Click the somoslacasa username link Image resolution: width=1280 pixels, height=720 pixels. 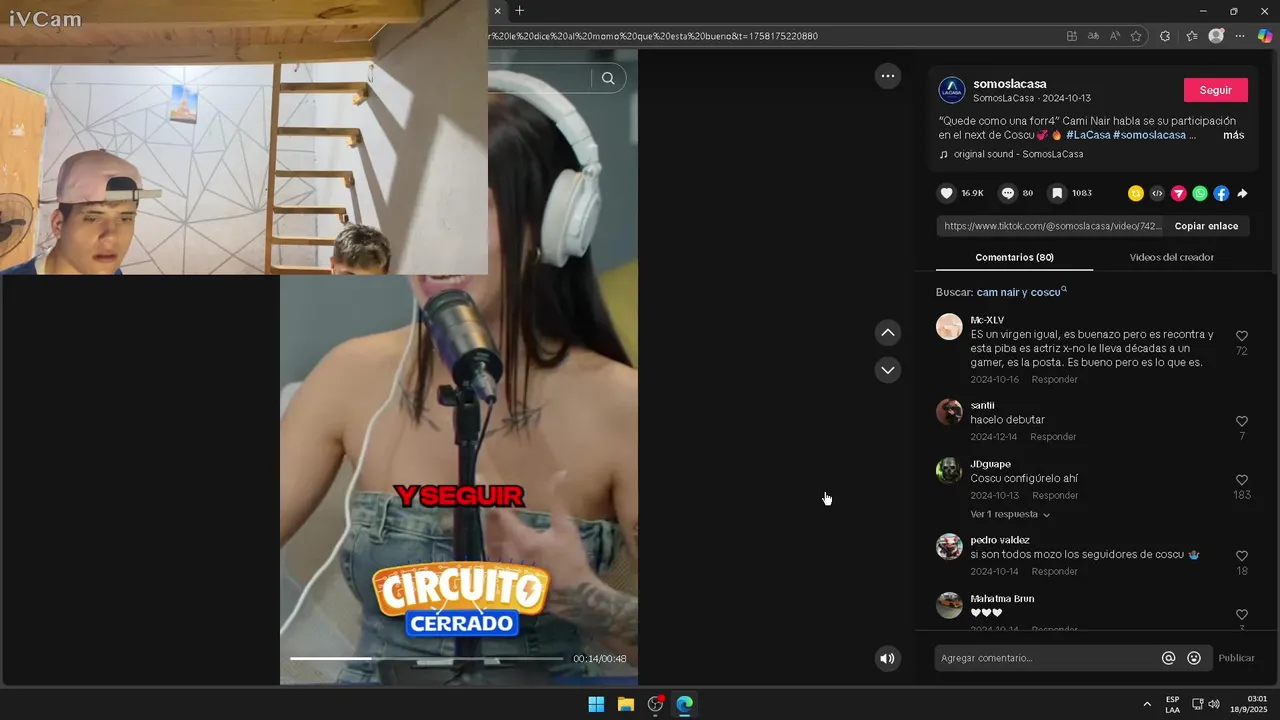click(1010, 84)
